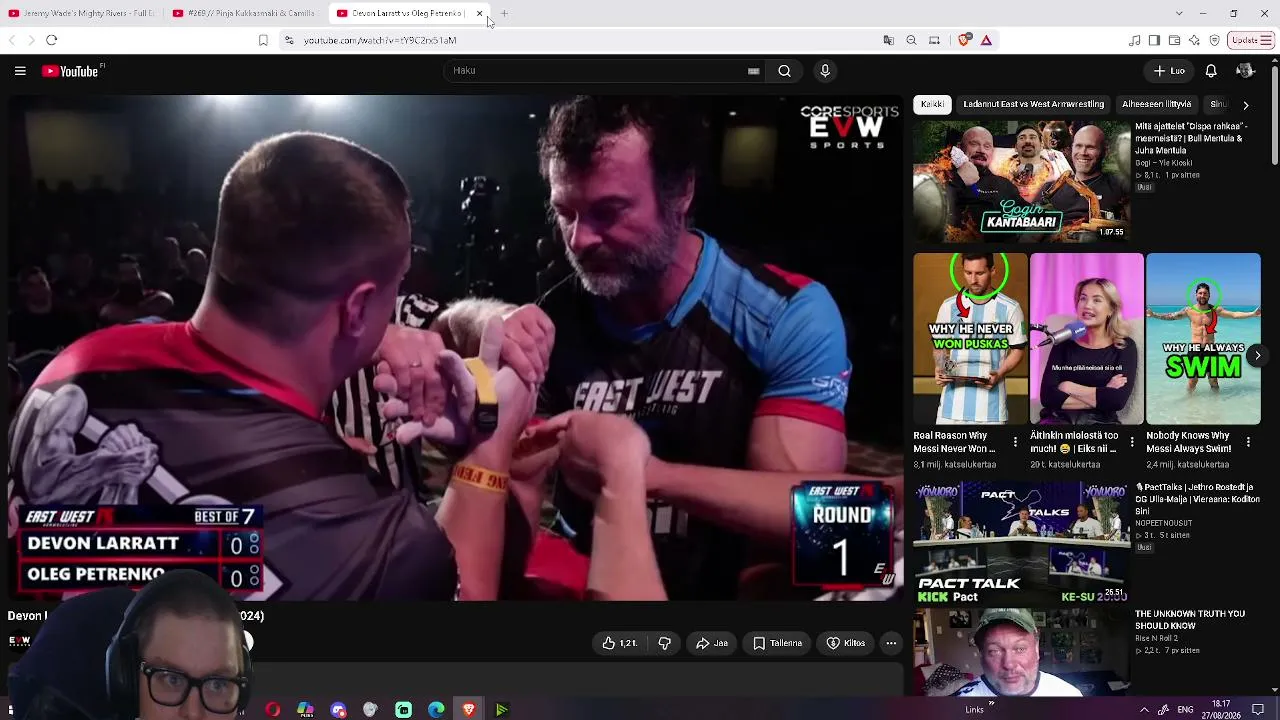The height and width of the screenshot is (720, 1280).
Task: Open Gogin Kantabaari video thumbnail
Action: [x=1021, y=181]
